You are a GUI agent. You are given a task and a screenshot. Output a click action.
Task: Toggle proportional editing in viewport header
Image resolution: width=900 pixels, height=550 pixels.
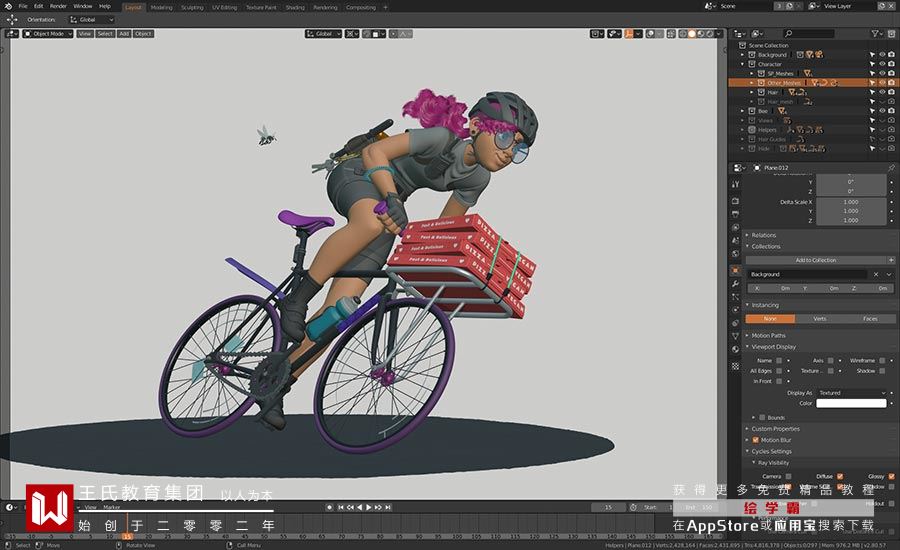pyautogui.click(x=394, y=34)
